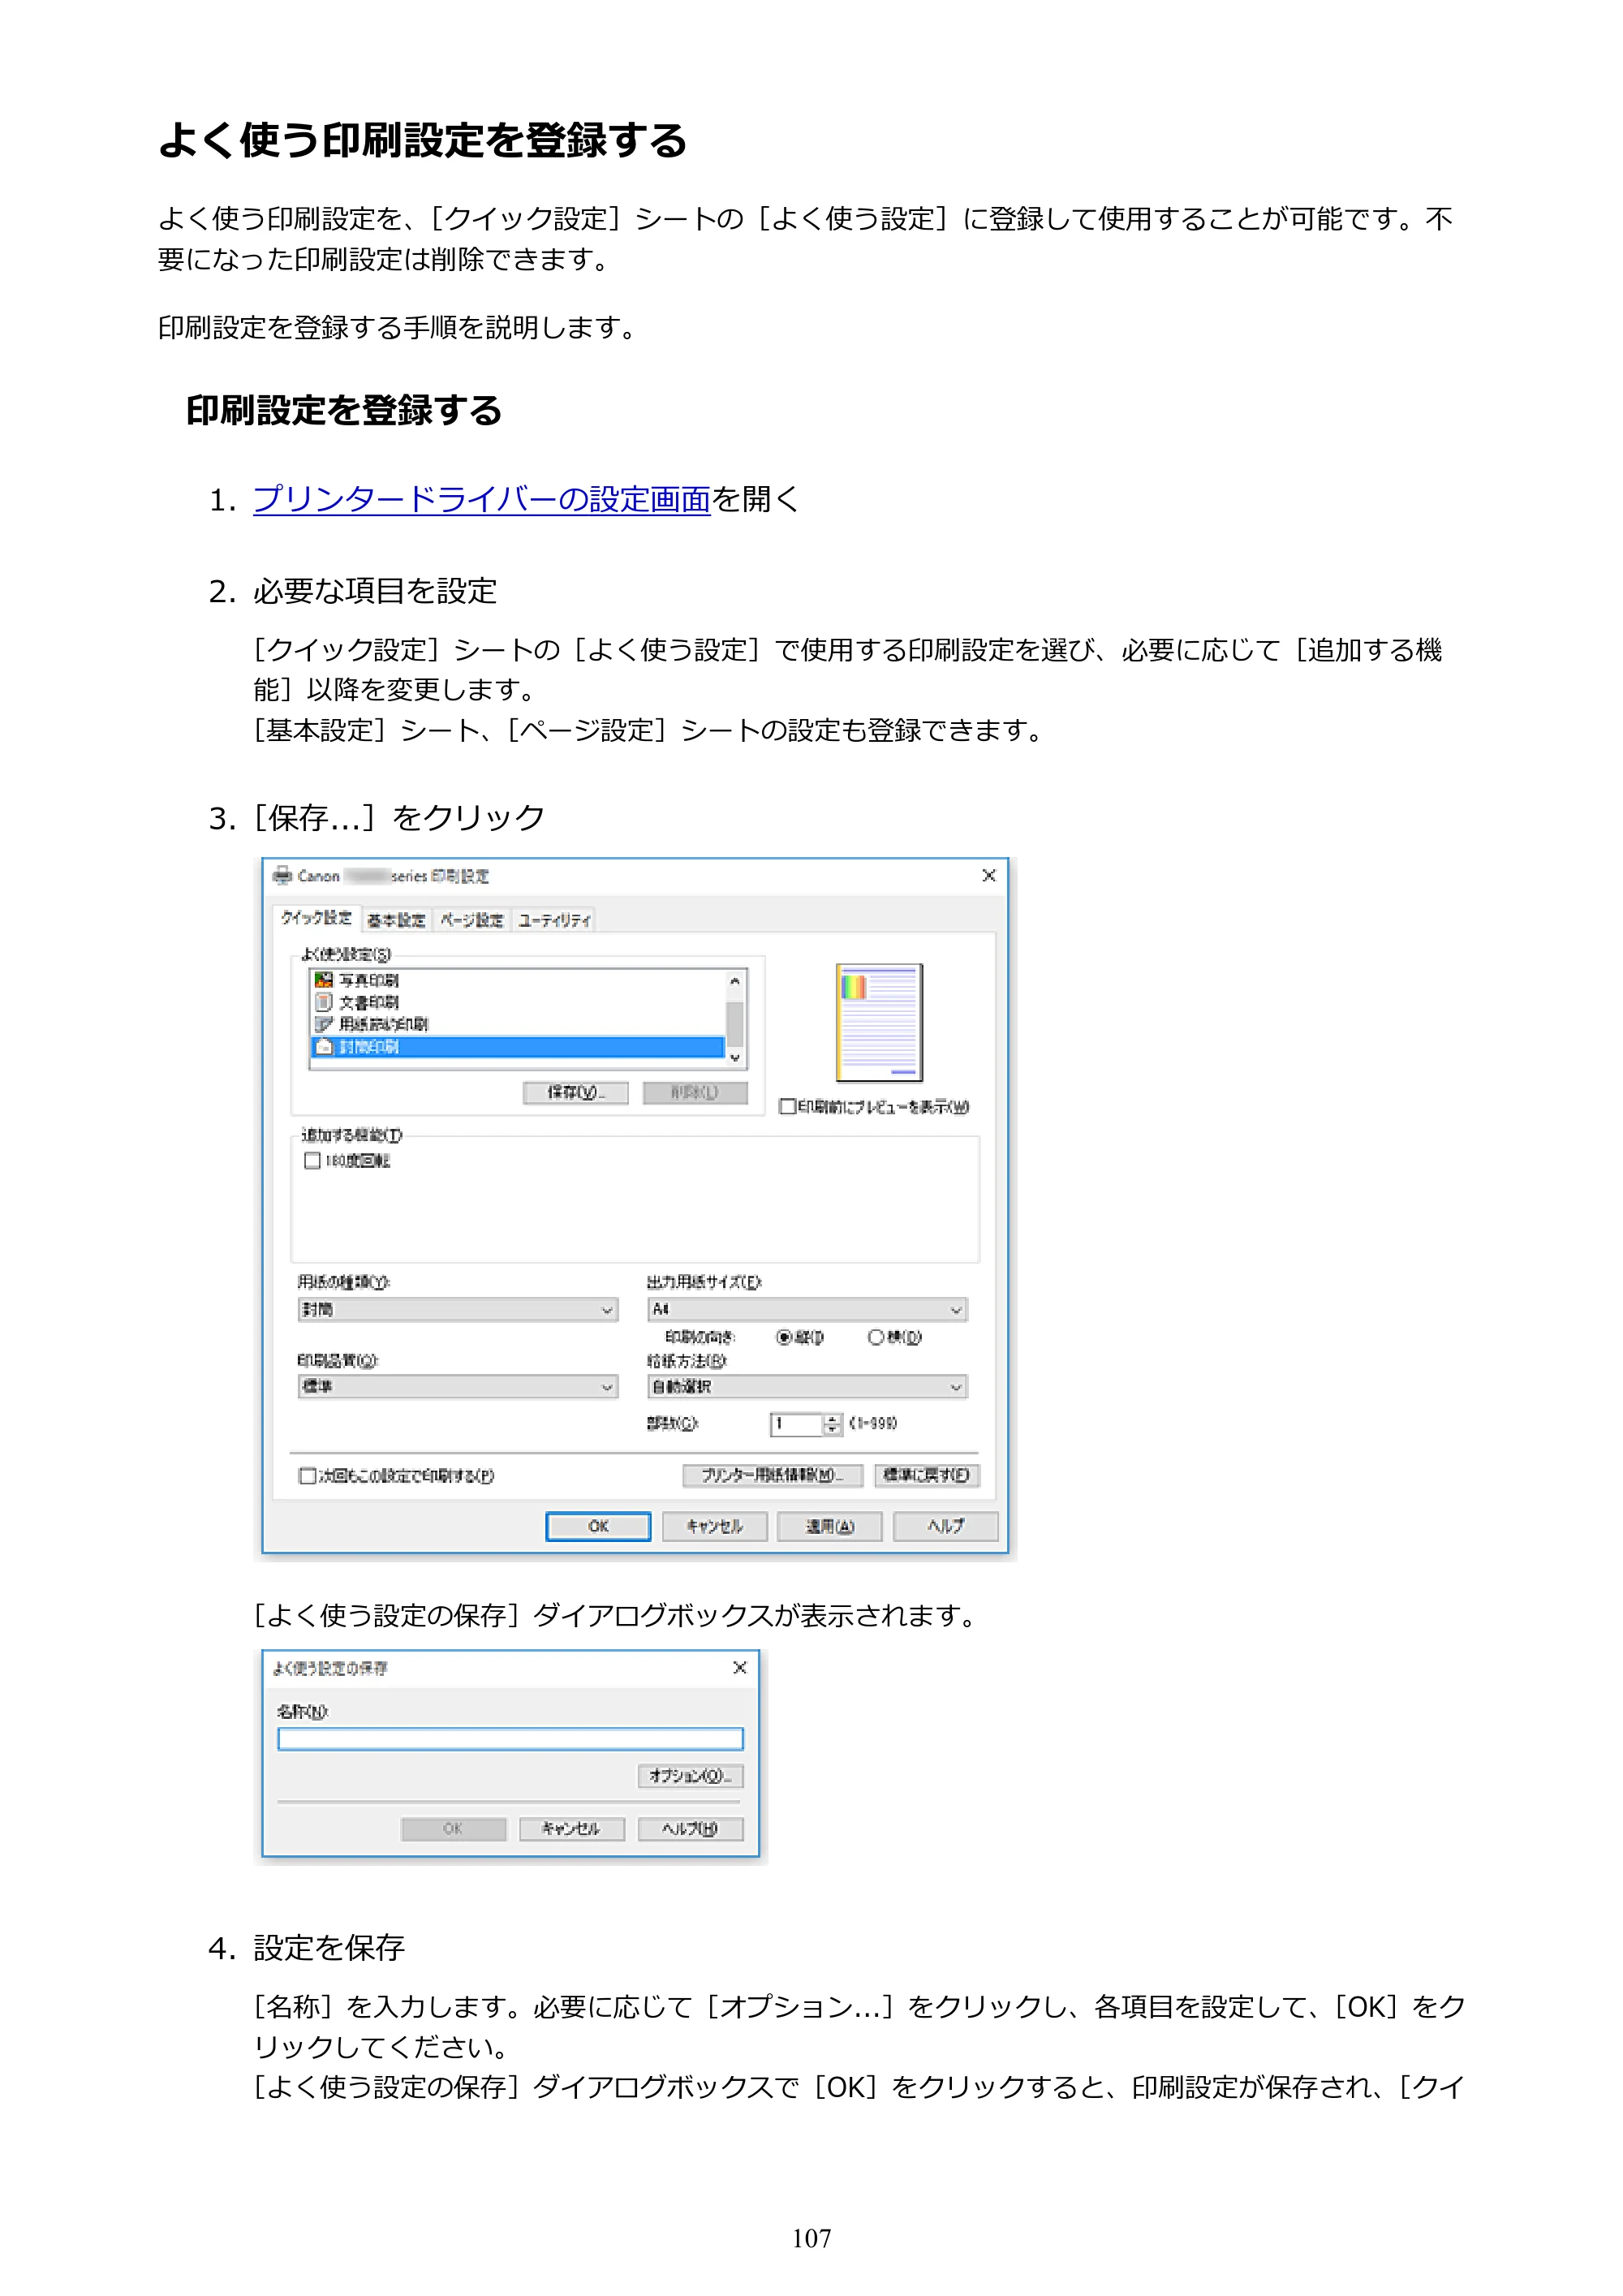Switch to the 基本設定 tab

pyautogui.click(x=396, y=920)
